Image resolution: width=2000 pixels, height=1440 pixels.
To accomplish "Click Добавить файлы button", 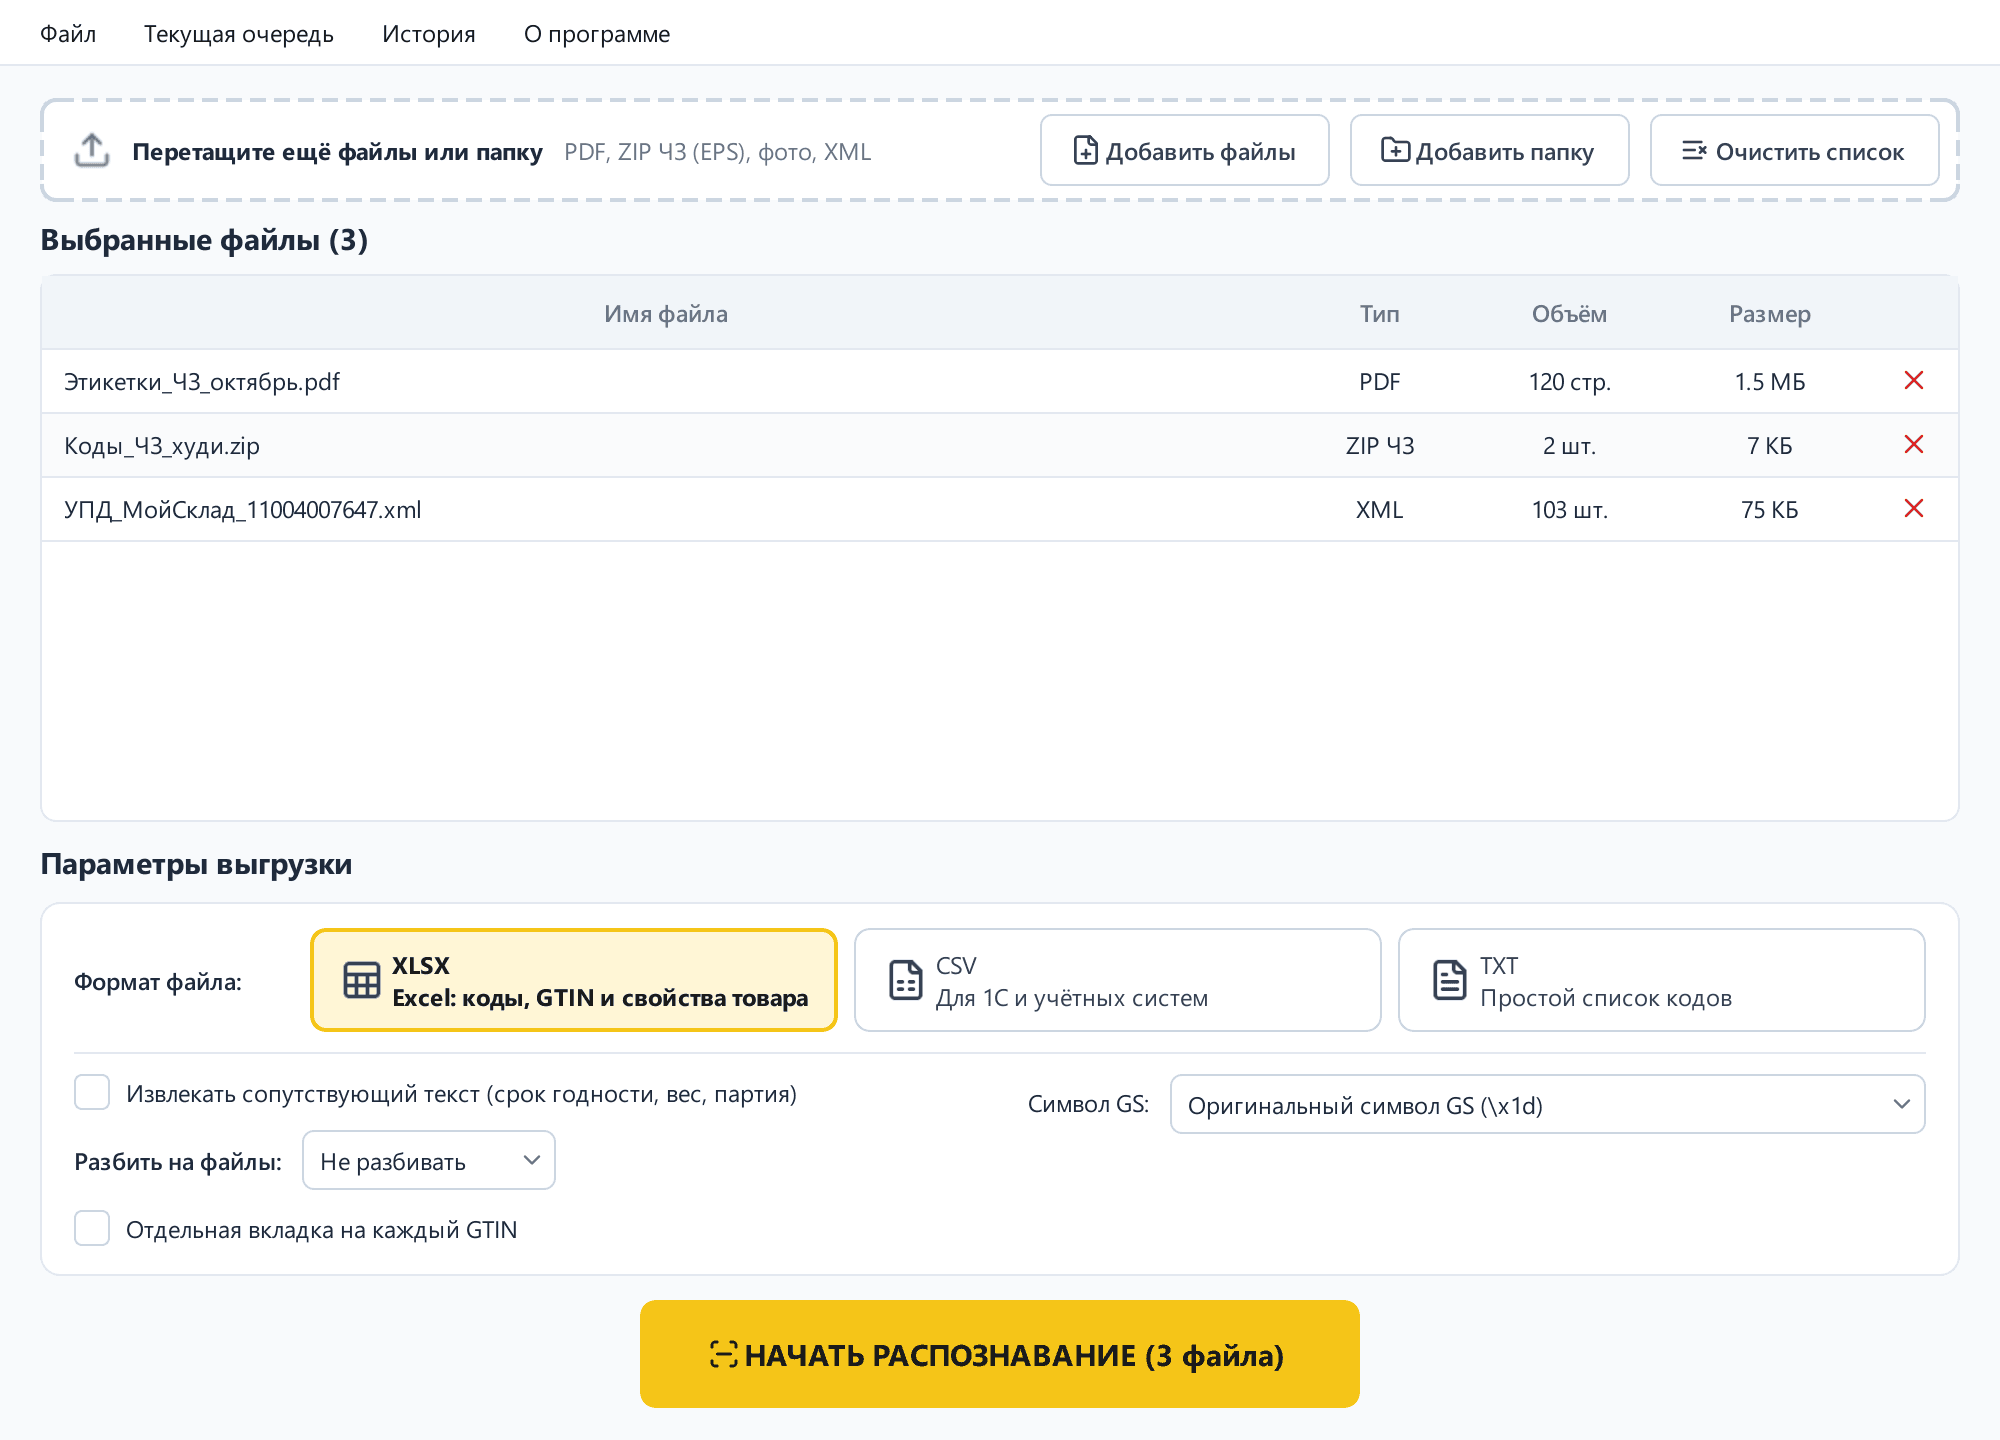I will [x=1185, y=150].
